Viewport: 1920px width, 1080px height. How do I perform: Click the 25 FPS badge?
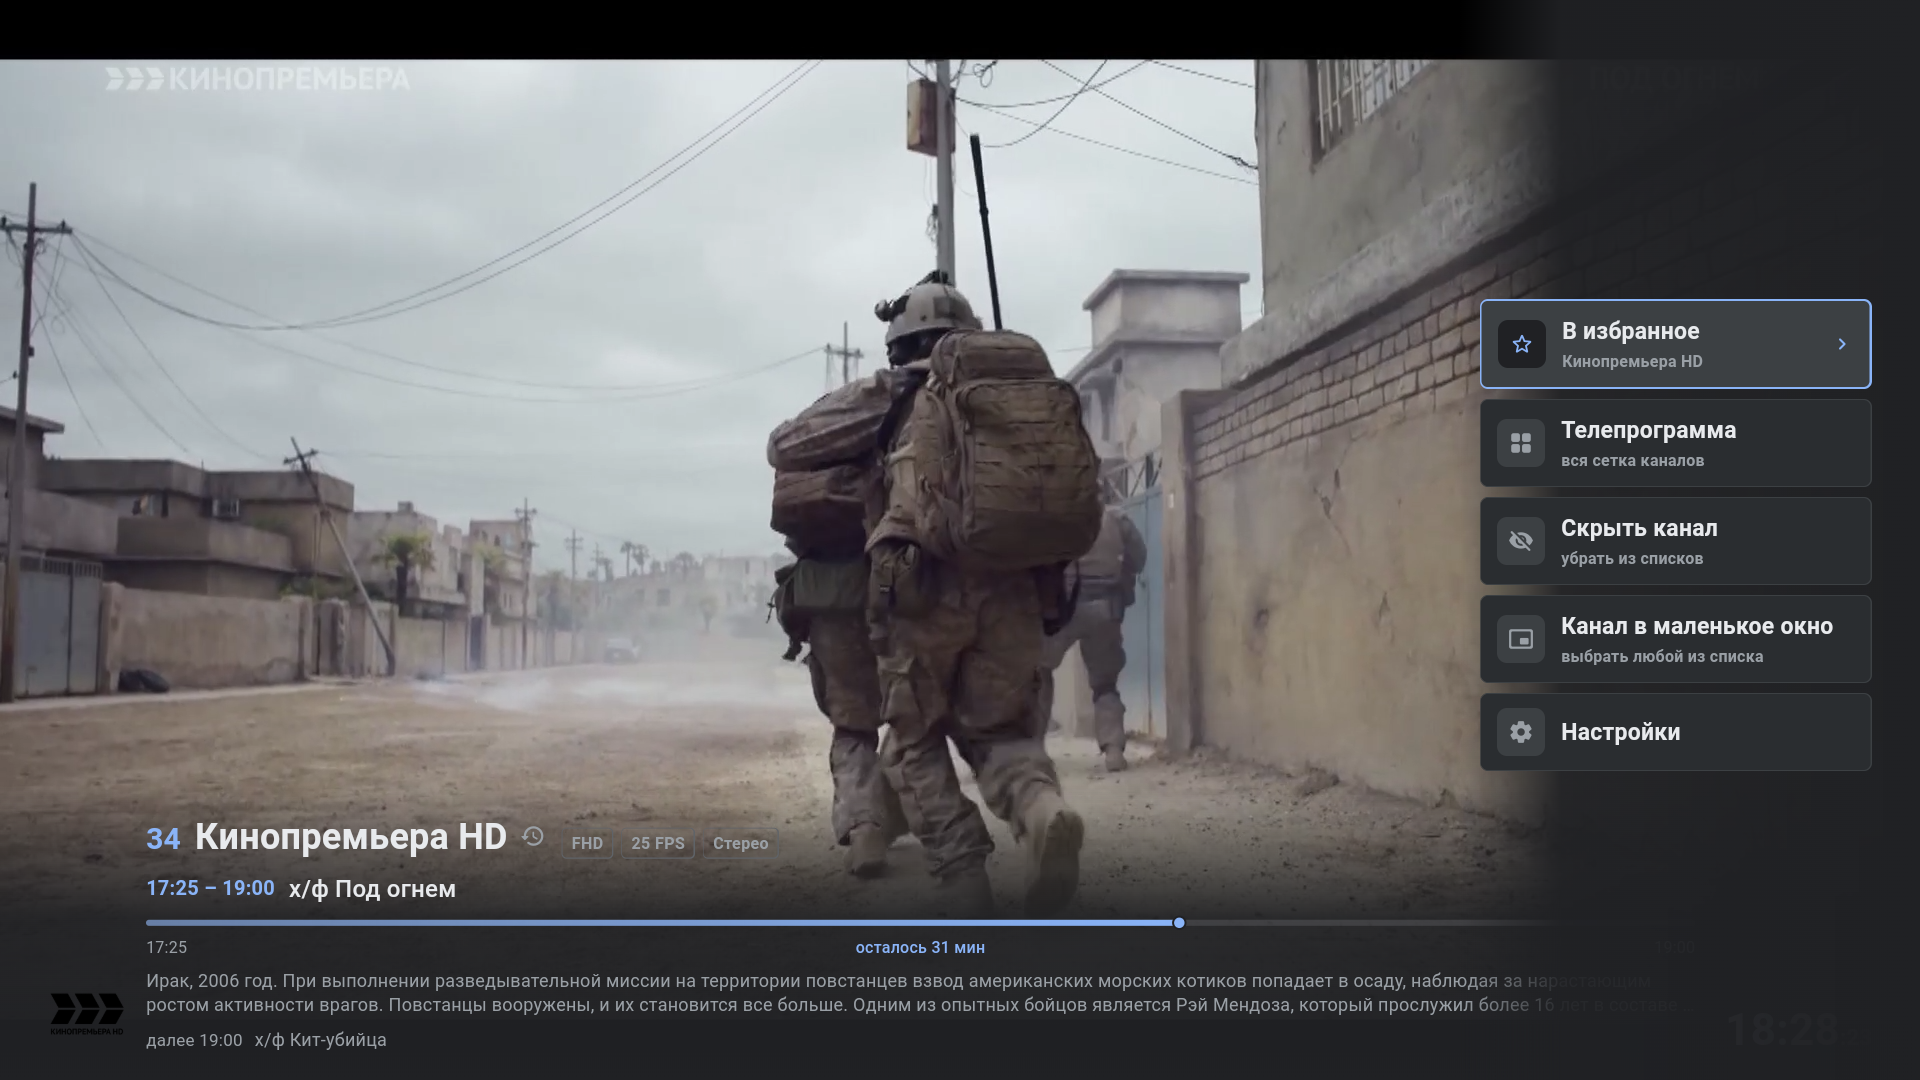click(x=658, y=843)
